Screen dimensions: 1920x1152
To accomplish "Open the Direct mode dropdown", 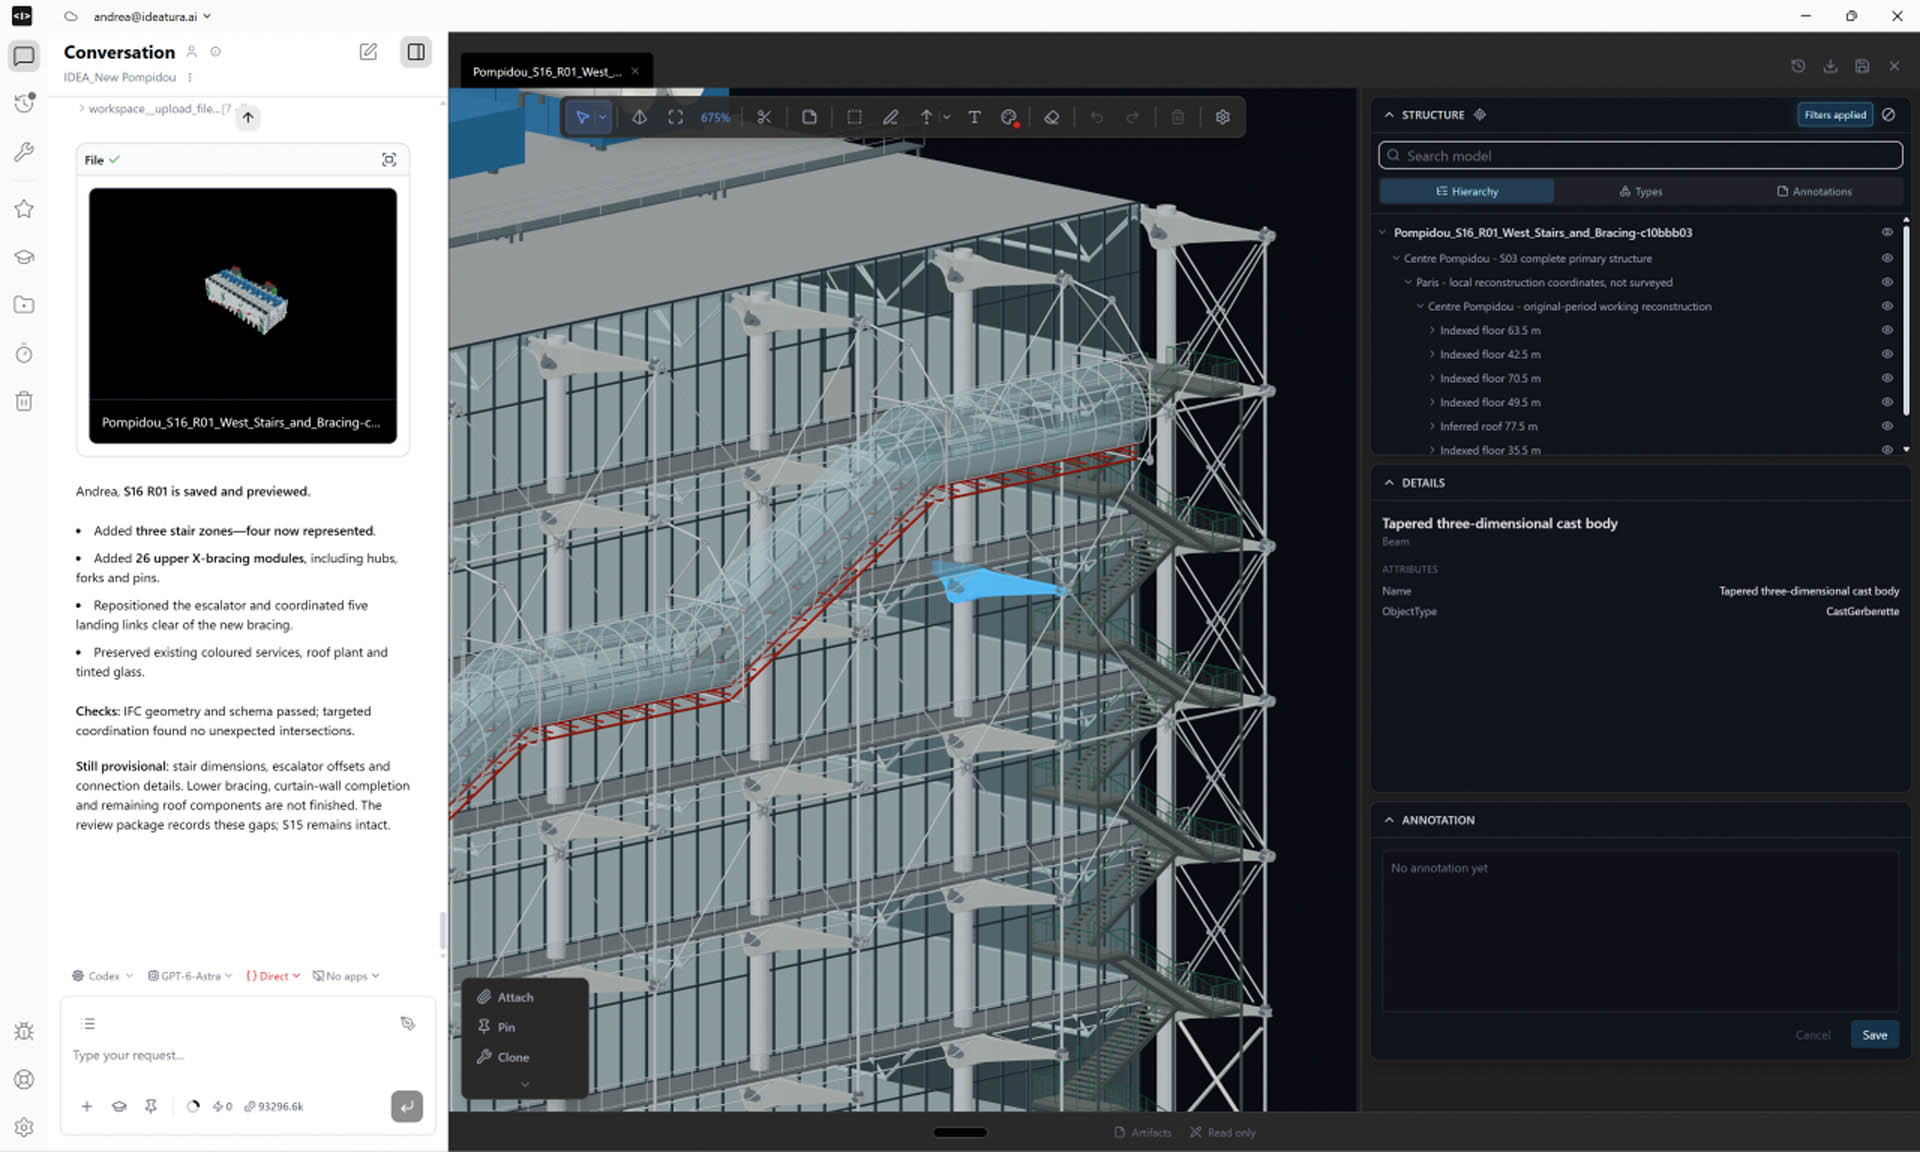I will (x=273, y=976).
